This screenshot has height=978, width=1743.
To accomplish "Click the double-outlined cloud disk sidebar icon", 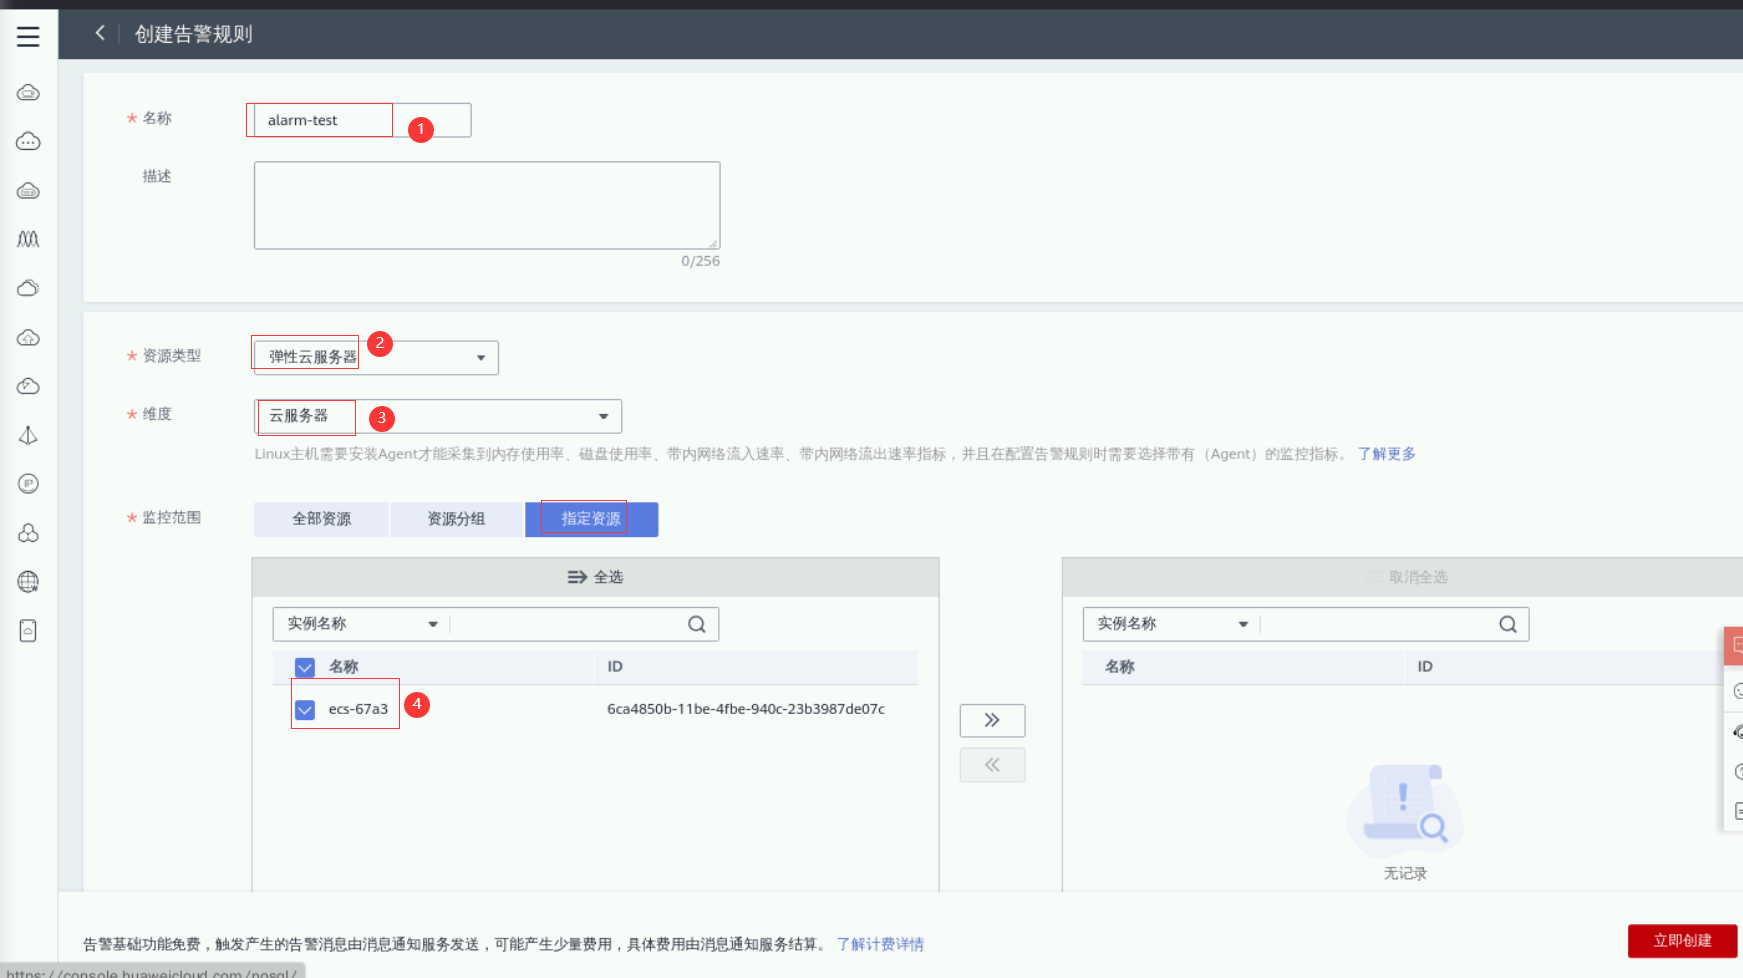I will [x=28, y=191].
